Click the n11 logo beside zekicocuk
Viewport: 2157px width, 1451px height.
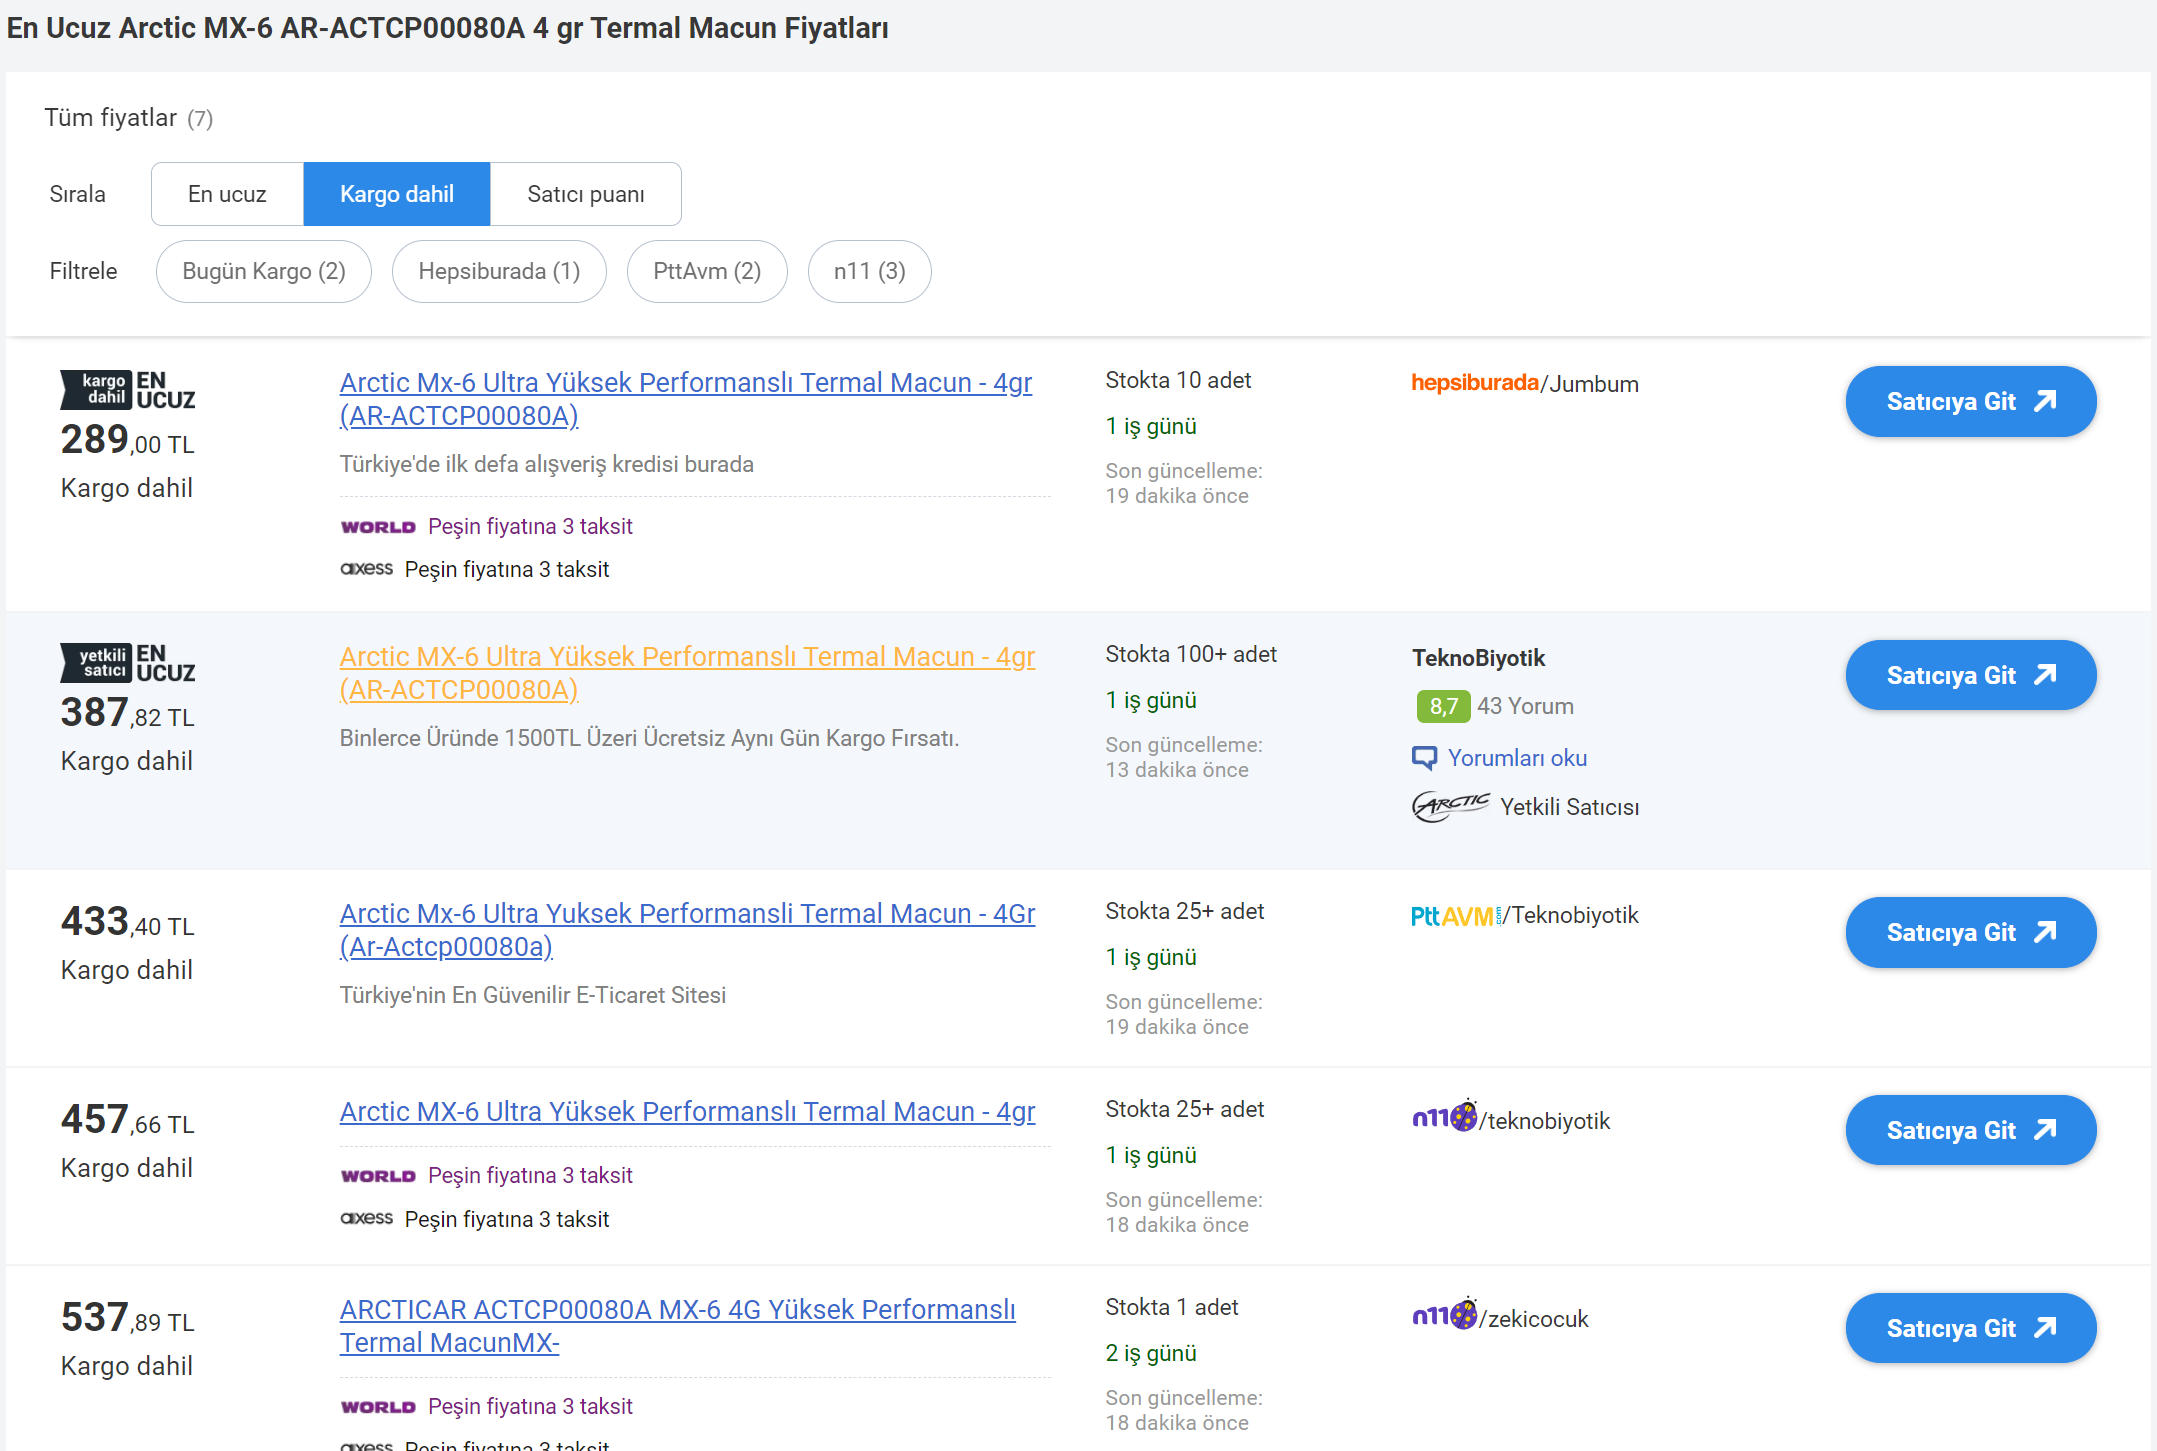(1444, 1316)
